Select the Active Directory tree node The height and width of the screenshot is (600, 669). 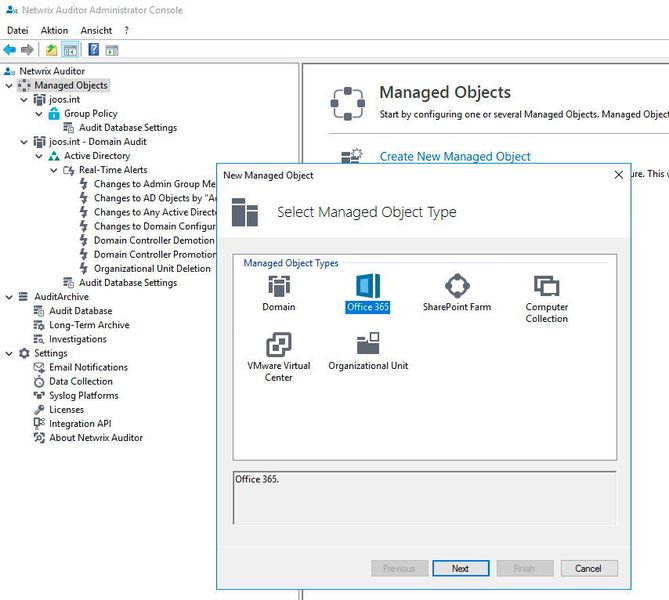click(x=97, y=156)
